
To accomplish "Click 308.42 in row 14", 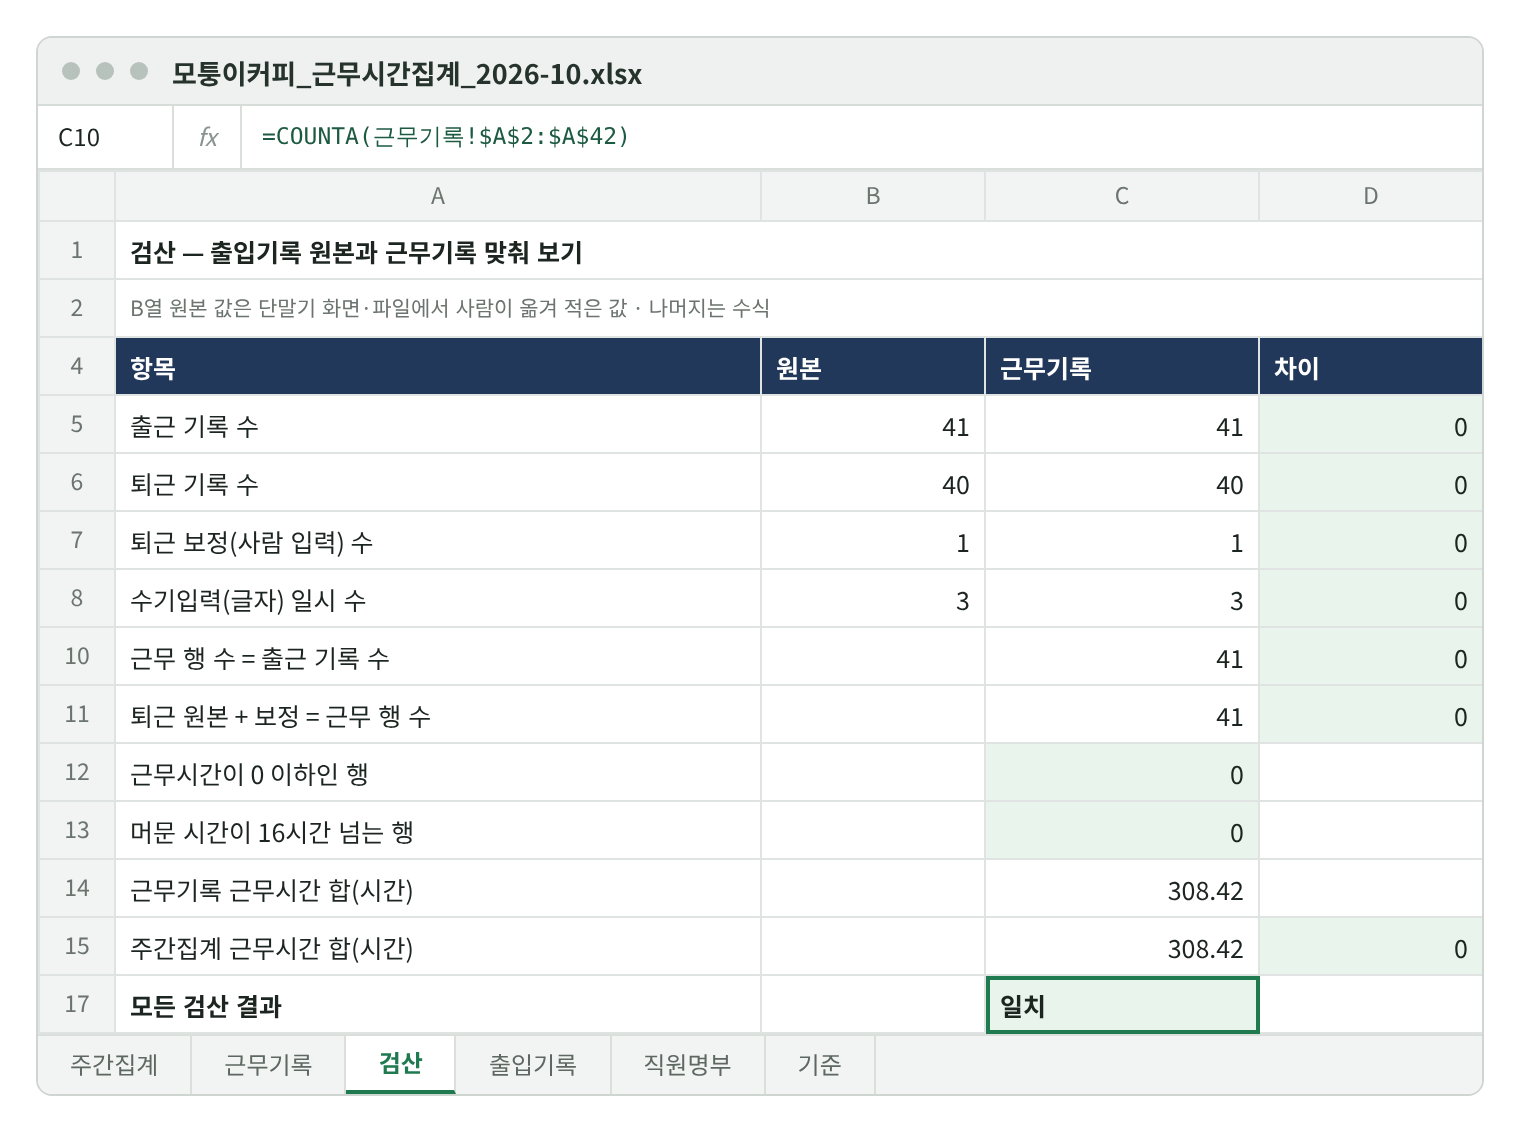I will 1122,889.
